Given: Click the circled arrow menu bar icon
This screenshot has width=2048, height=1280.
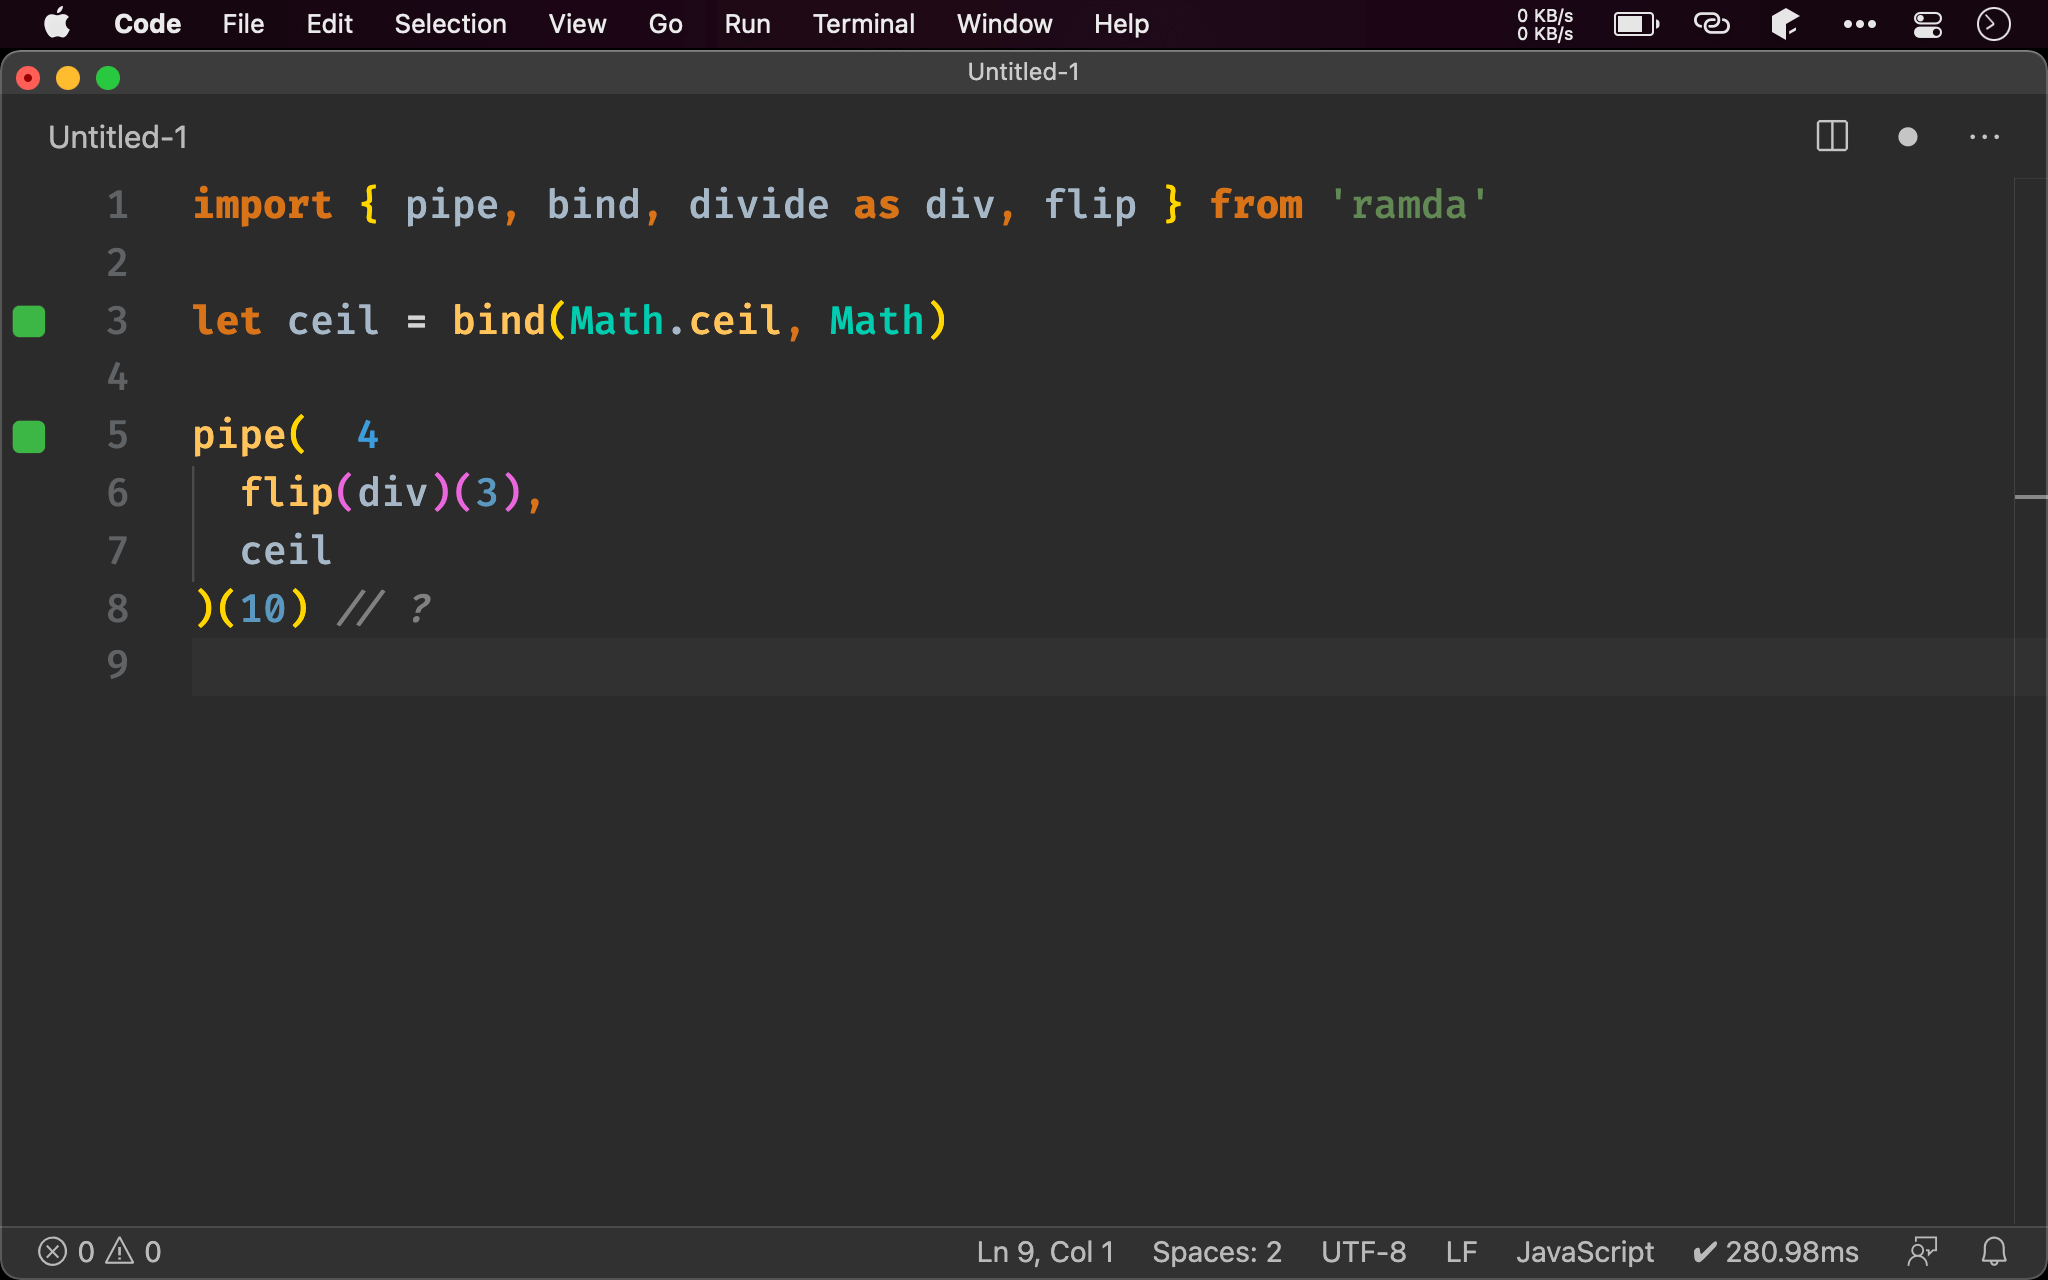Looking at the screenshot, I should (1993, 24).
